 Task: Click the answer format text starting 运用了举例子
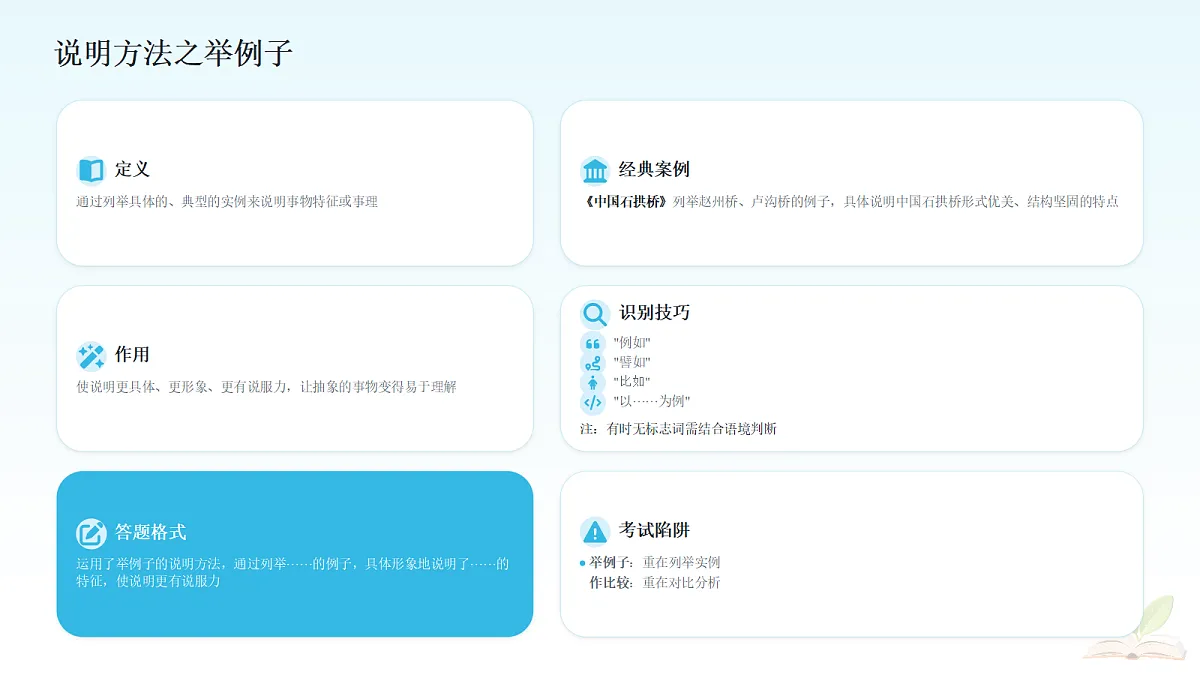tap(293, 572)
